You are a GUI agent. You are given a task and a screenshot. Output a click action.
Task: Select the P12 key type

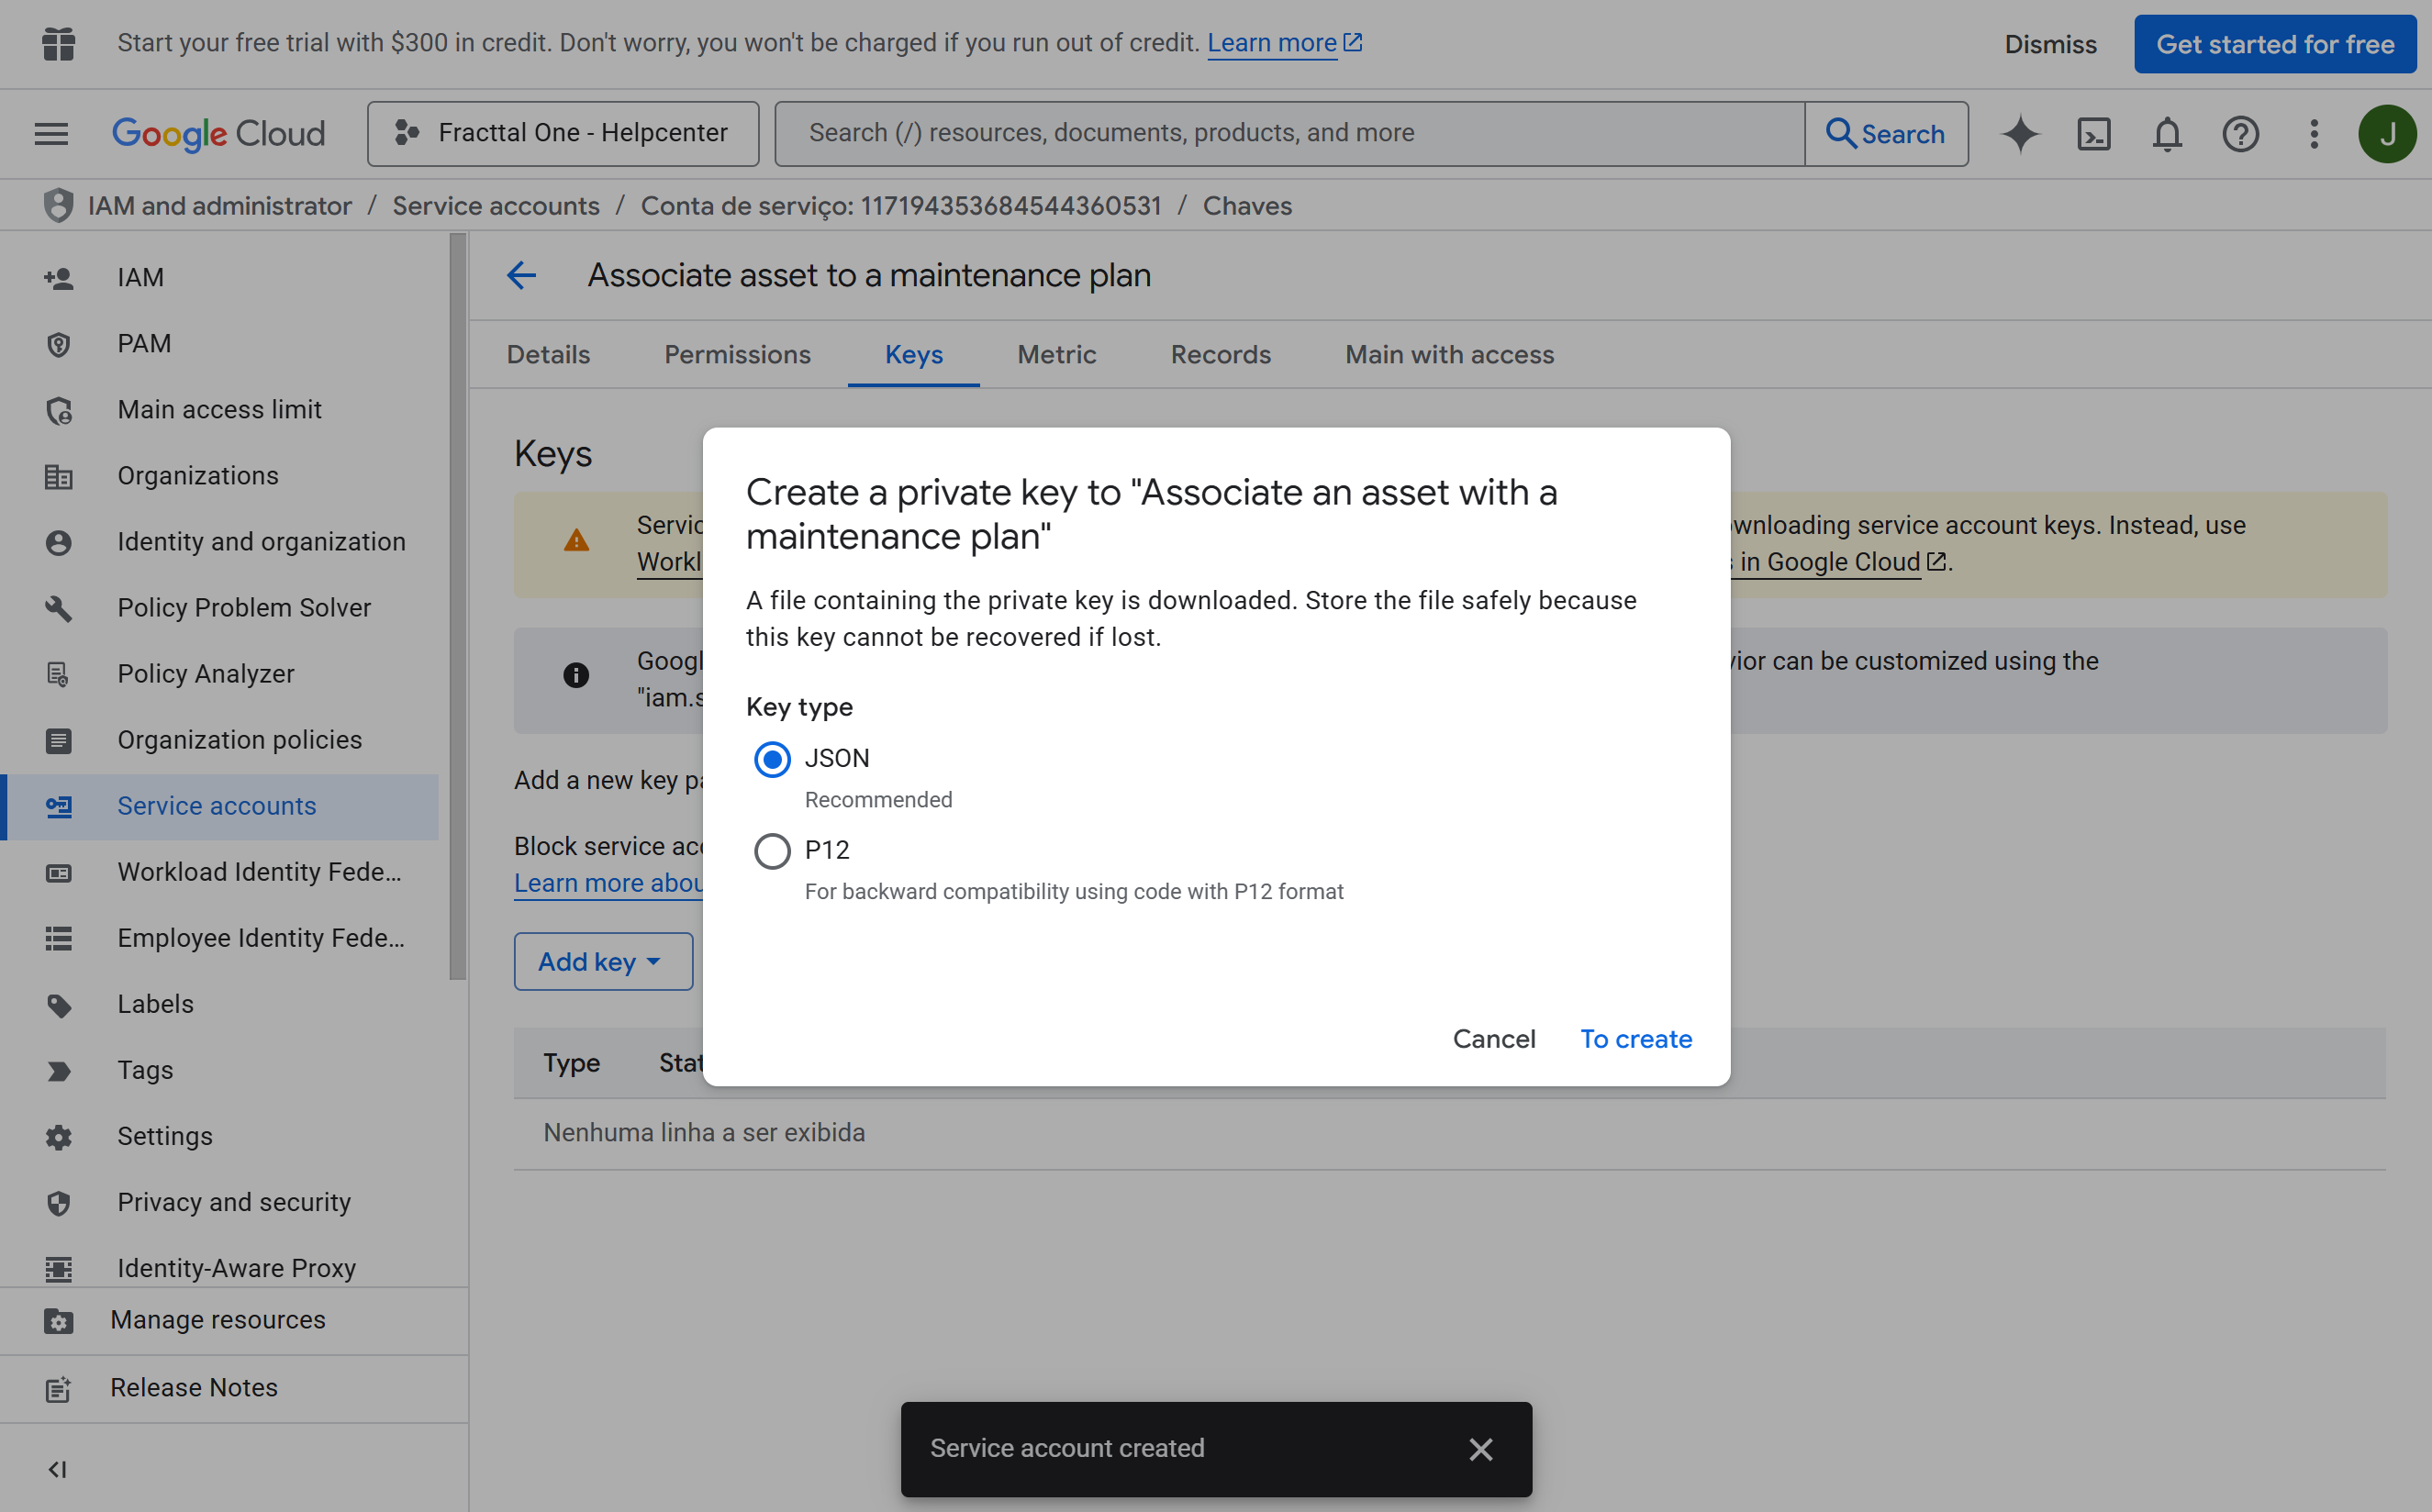click(x=772, y=851)
